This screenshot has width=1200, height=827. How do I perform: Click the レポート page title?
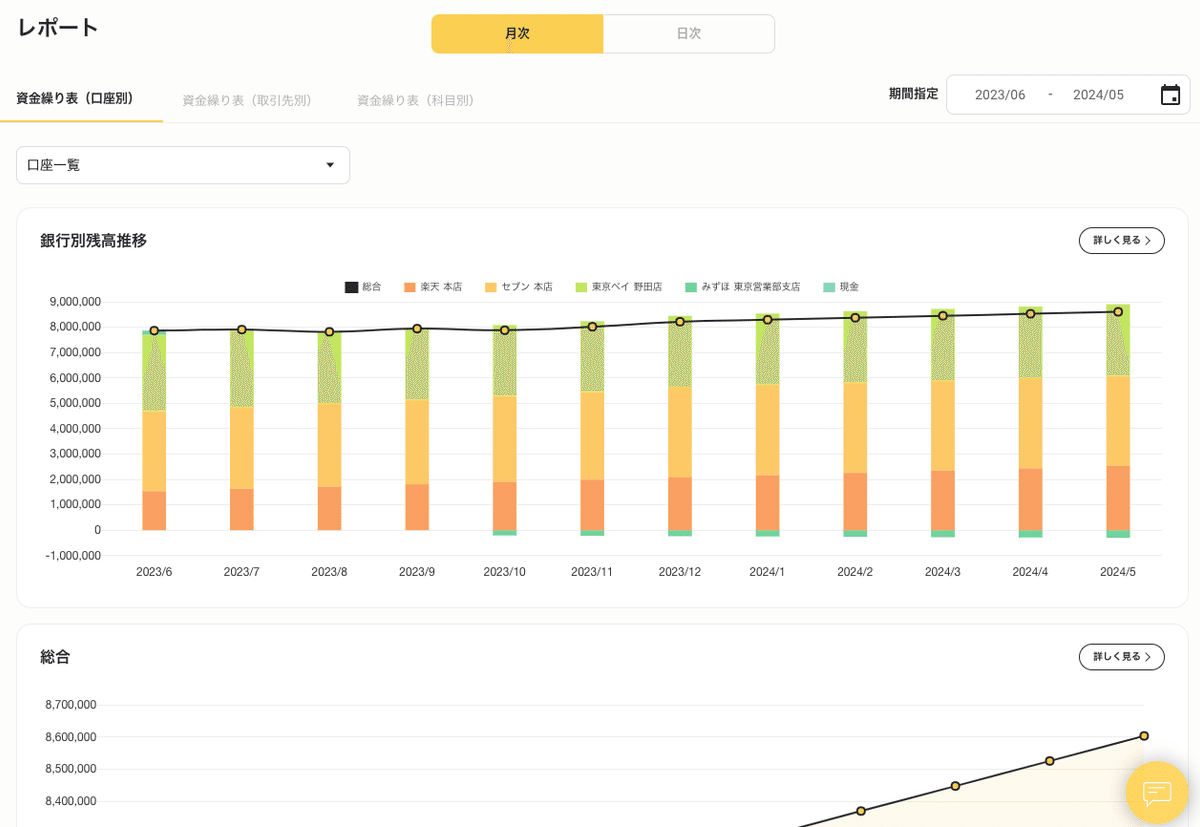(x=57, y=28)
